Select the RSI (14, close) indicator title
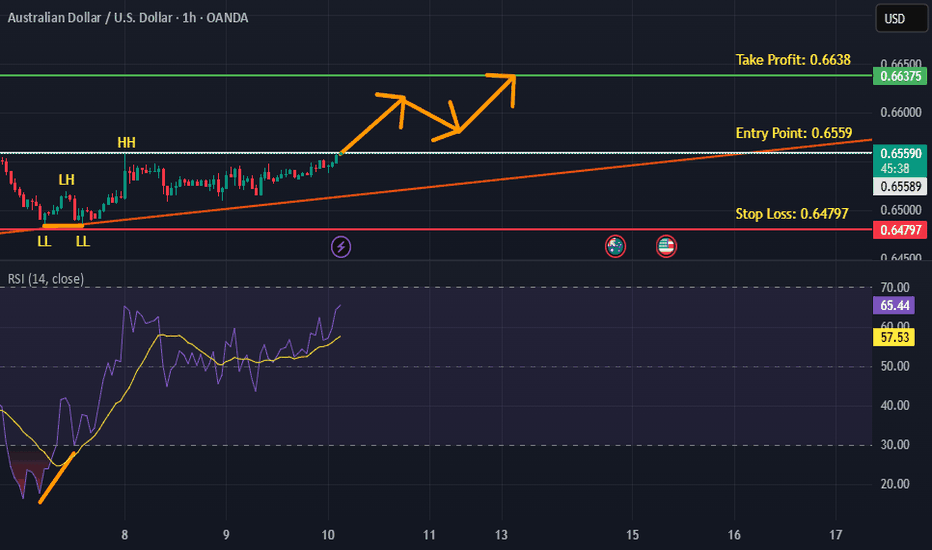Screen dimensions: 932x550 [x=46, y=279]
